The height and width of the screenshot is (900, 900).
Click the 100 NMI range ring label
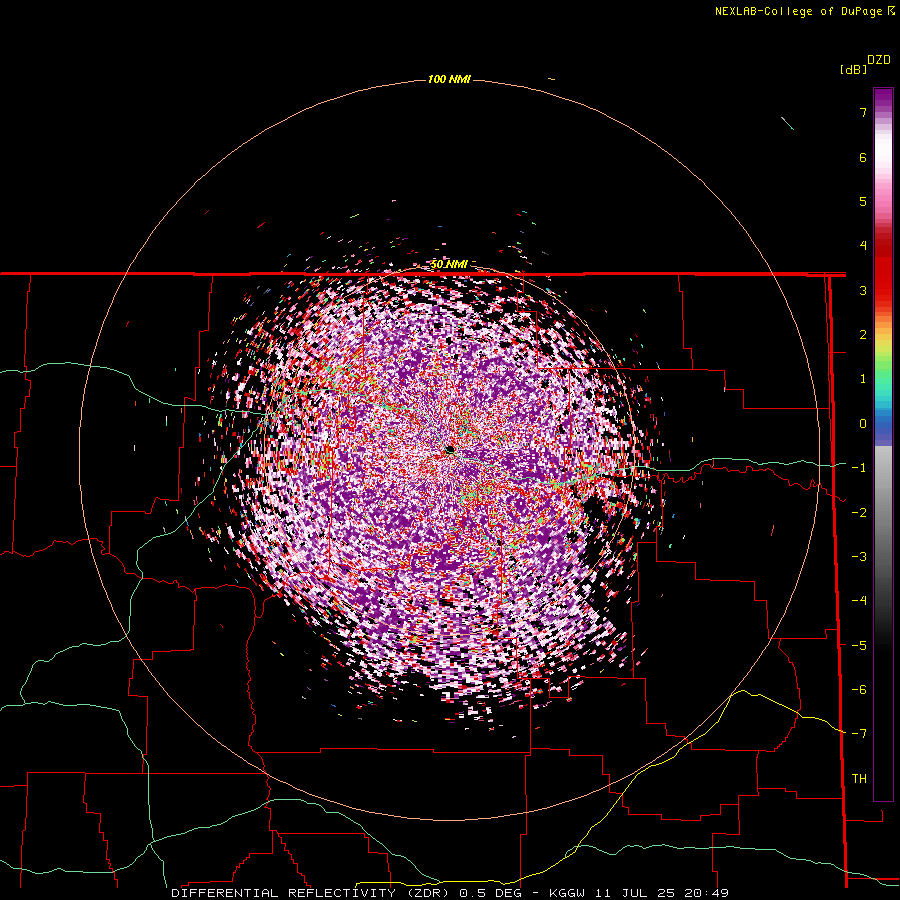[x=449, y=79]
